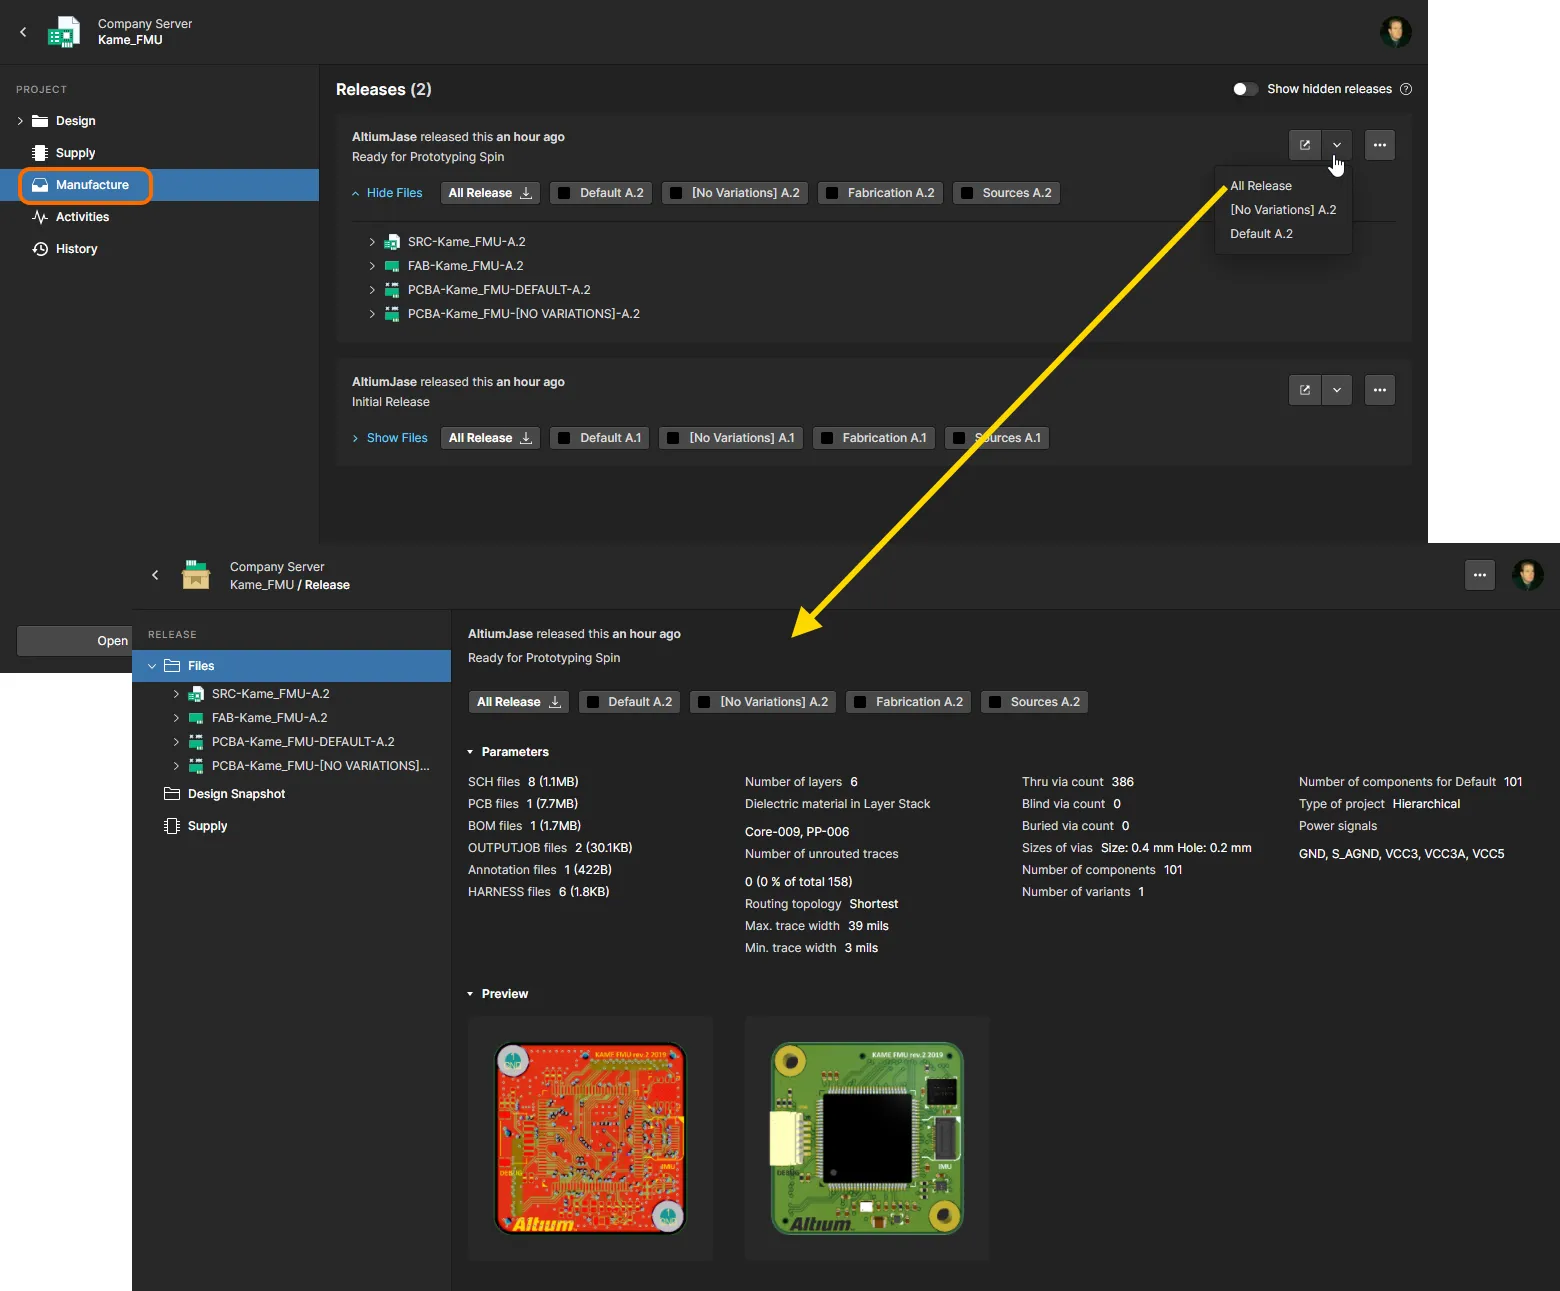Viewport: 1560px width, 1291px height.
Task: Tick Sources A.2 checkbox in Releases list
Action: 967,193
